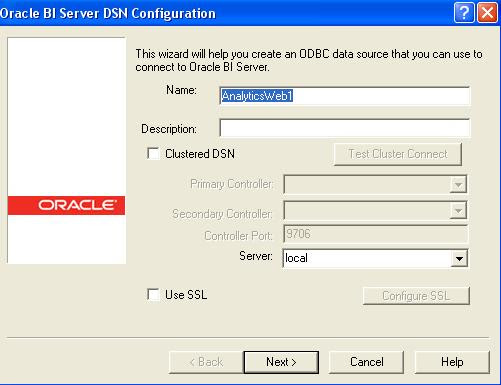This screenshot has width=501, height=385.
Task: Click the Oracle logo banner
Action: (x=66, y=205)
